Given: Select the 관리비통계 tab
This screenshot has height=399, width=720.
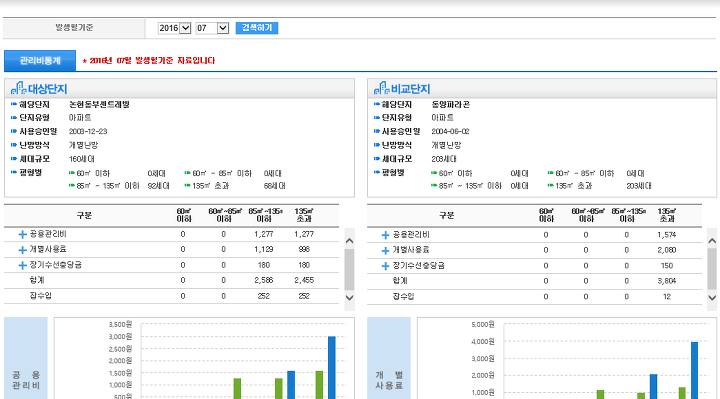Looking at the screenshot, I should 40,61.
